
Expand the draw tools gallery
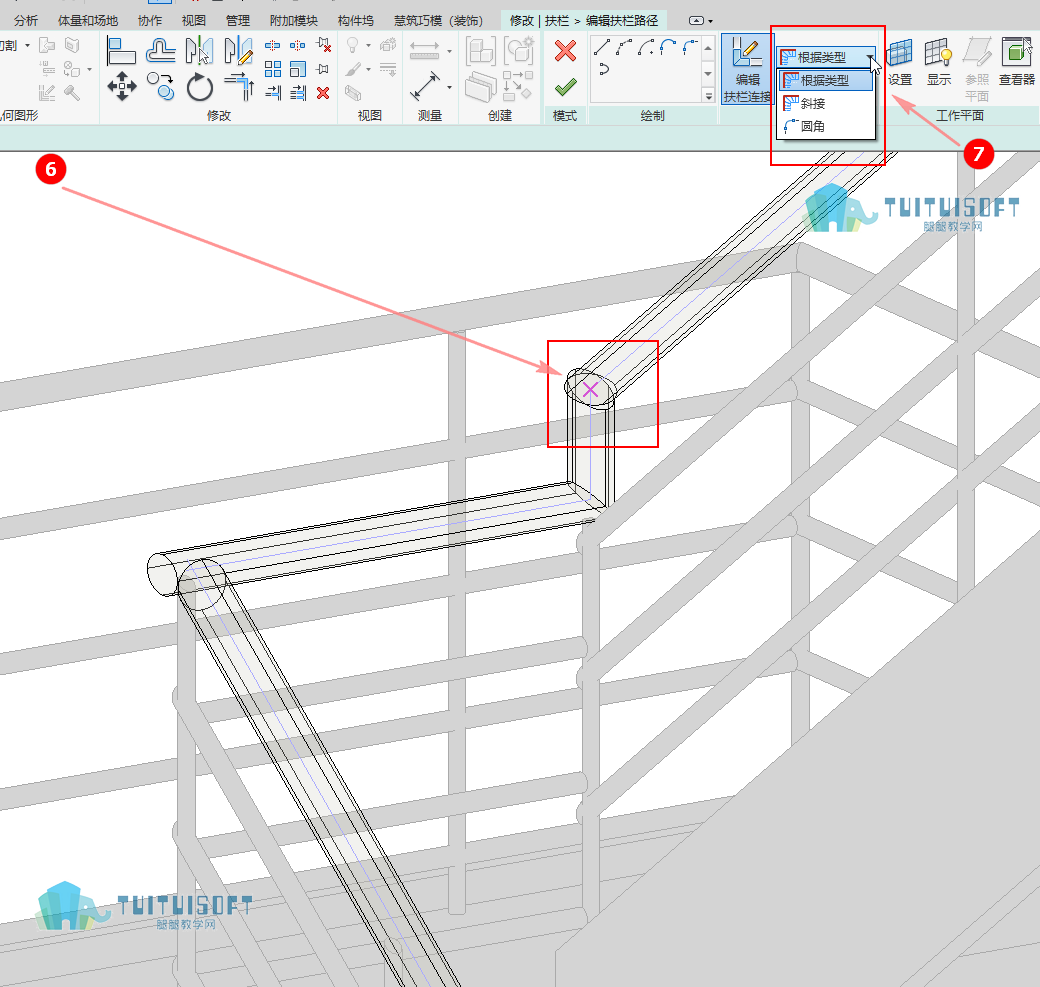point(708,96)
